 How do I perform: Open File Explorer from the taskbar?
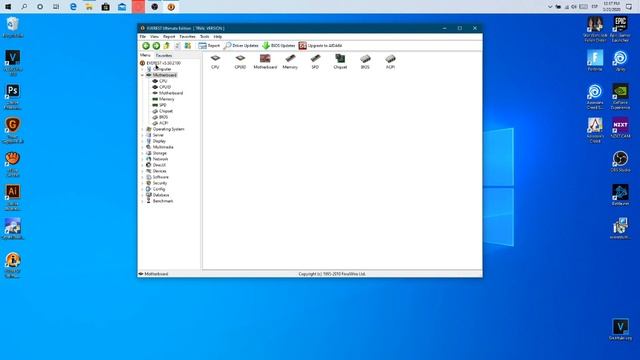click(x=89, y=7)
